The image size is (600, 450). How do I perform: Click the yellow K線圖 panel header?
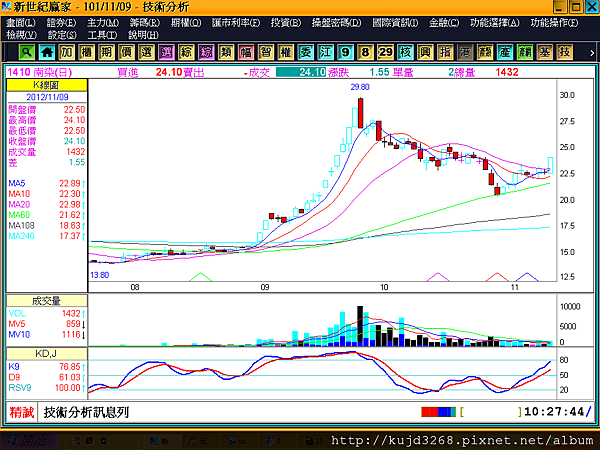(47, 85)
